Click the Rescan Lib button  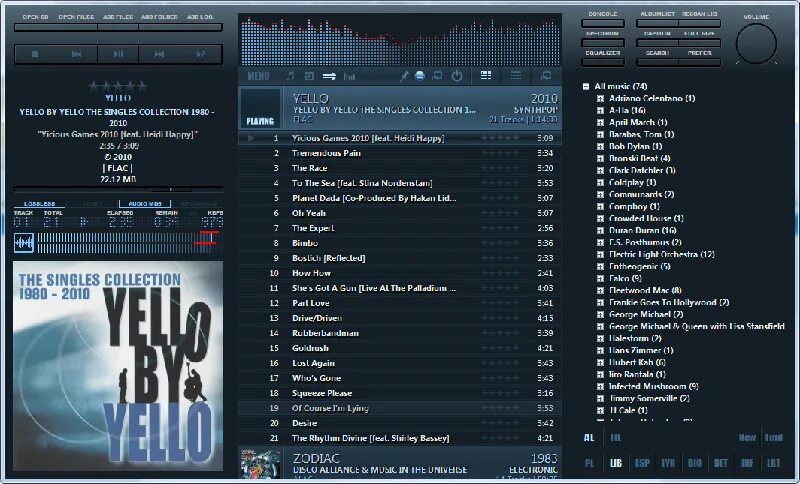click(x=699, y=23)
